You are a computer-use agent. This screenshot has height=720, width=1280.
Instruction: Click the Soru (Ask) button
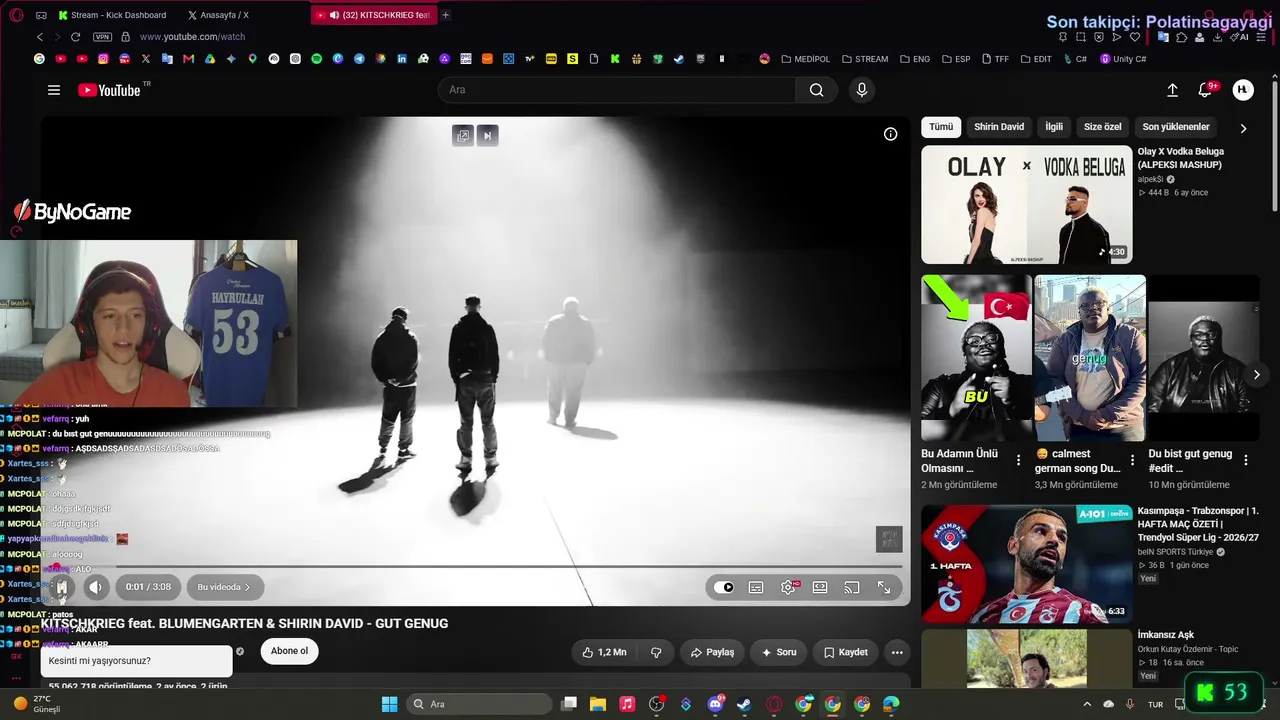point(779,652)
